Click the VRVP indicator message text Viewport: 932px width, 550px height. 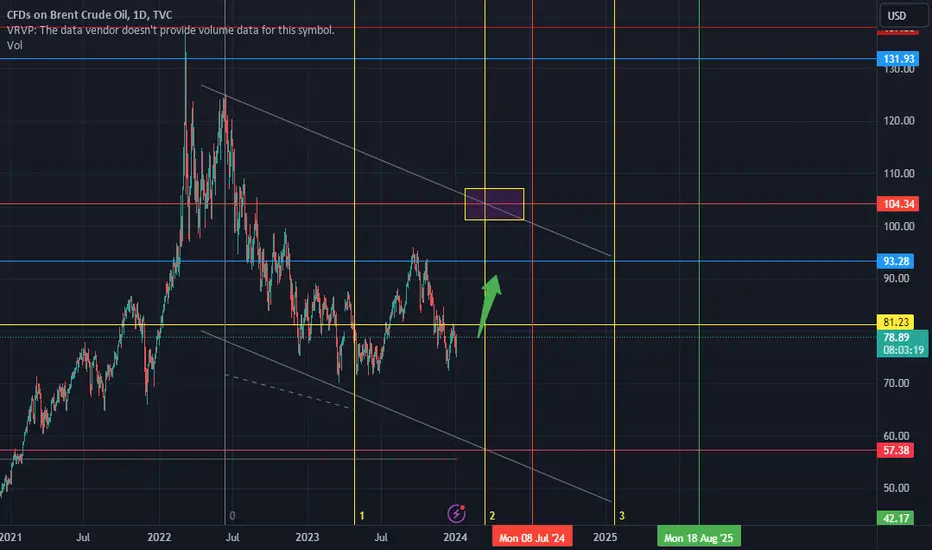pyautogui.click(x=171, y=30)
